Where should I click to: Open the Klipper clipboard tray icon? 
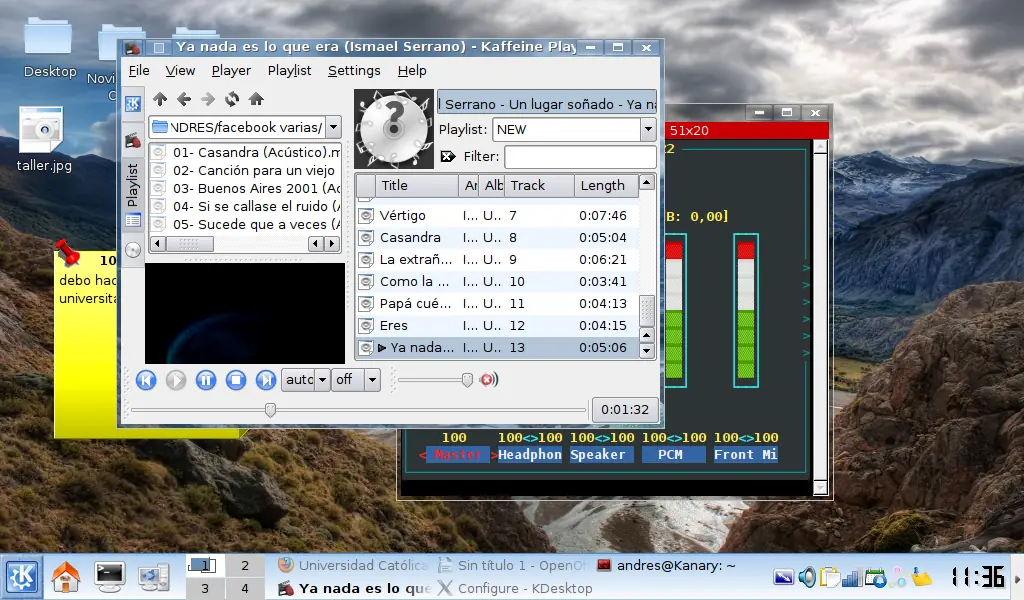coord(829,577)
